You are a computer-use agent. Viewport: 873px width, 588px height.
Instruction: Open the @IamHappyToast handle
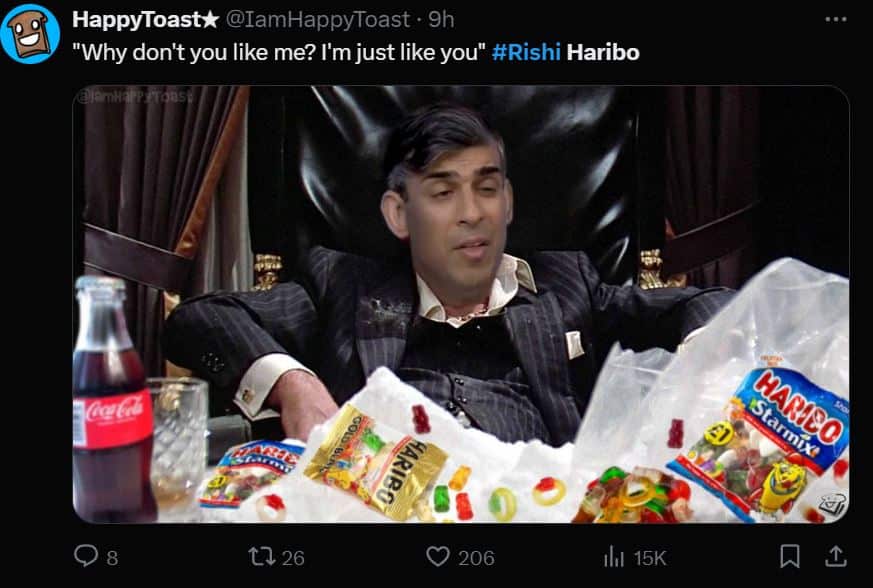(317, 20)
